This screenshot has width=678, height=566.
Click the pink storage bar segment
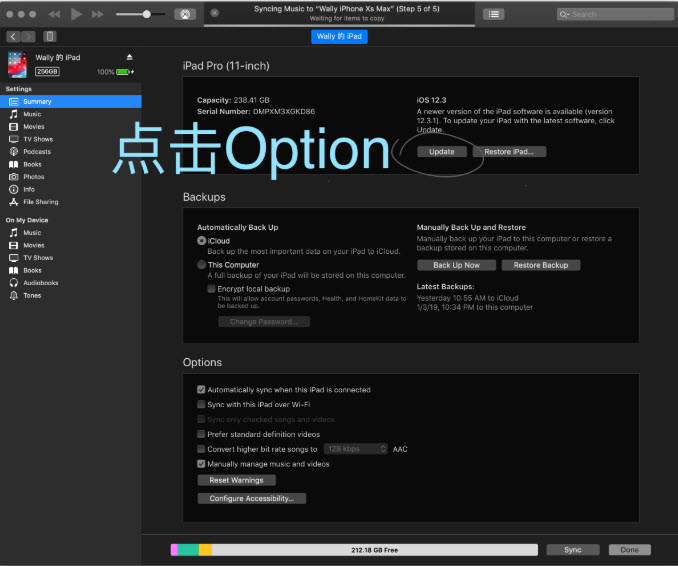click(175, 550)
